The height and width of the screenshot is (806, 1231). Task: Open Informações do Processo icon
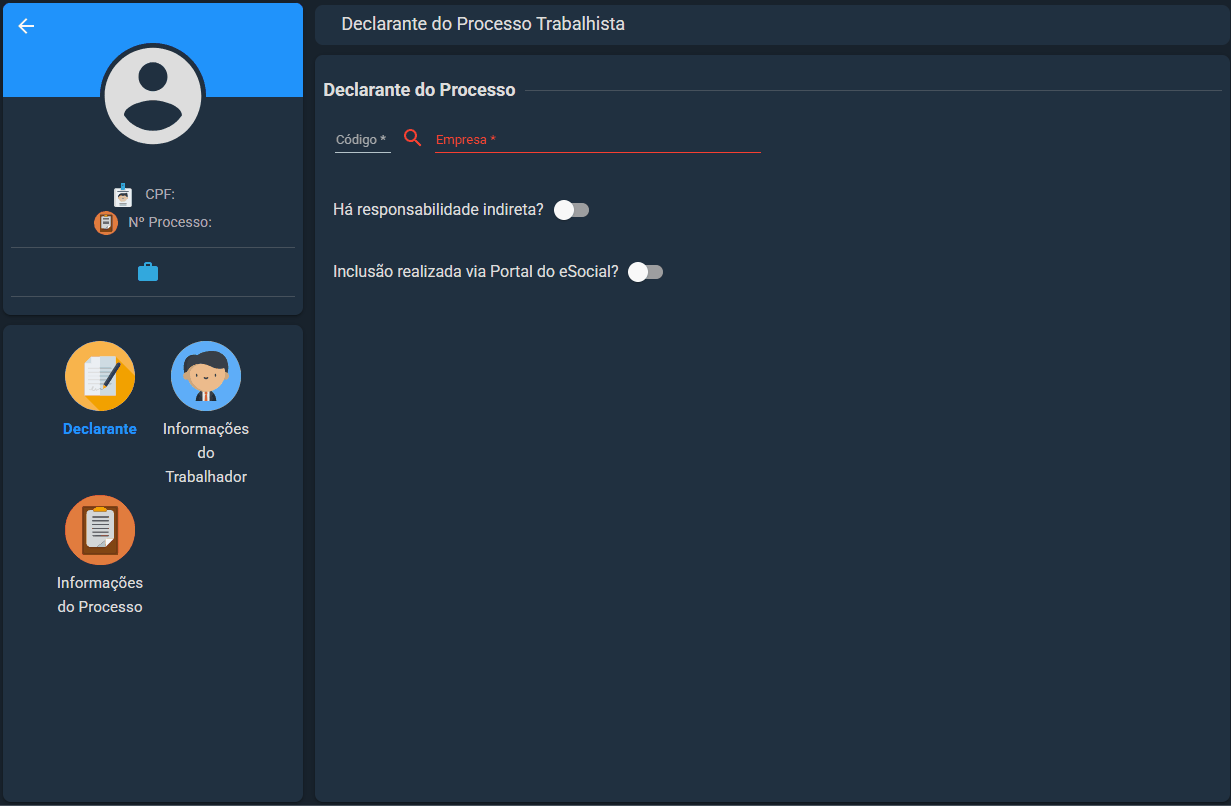100,530
